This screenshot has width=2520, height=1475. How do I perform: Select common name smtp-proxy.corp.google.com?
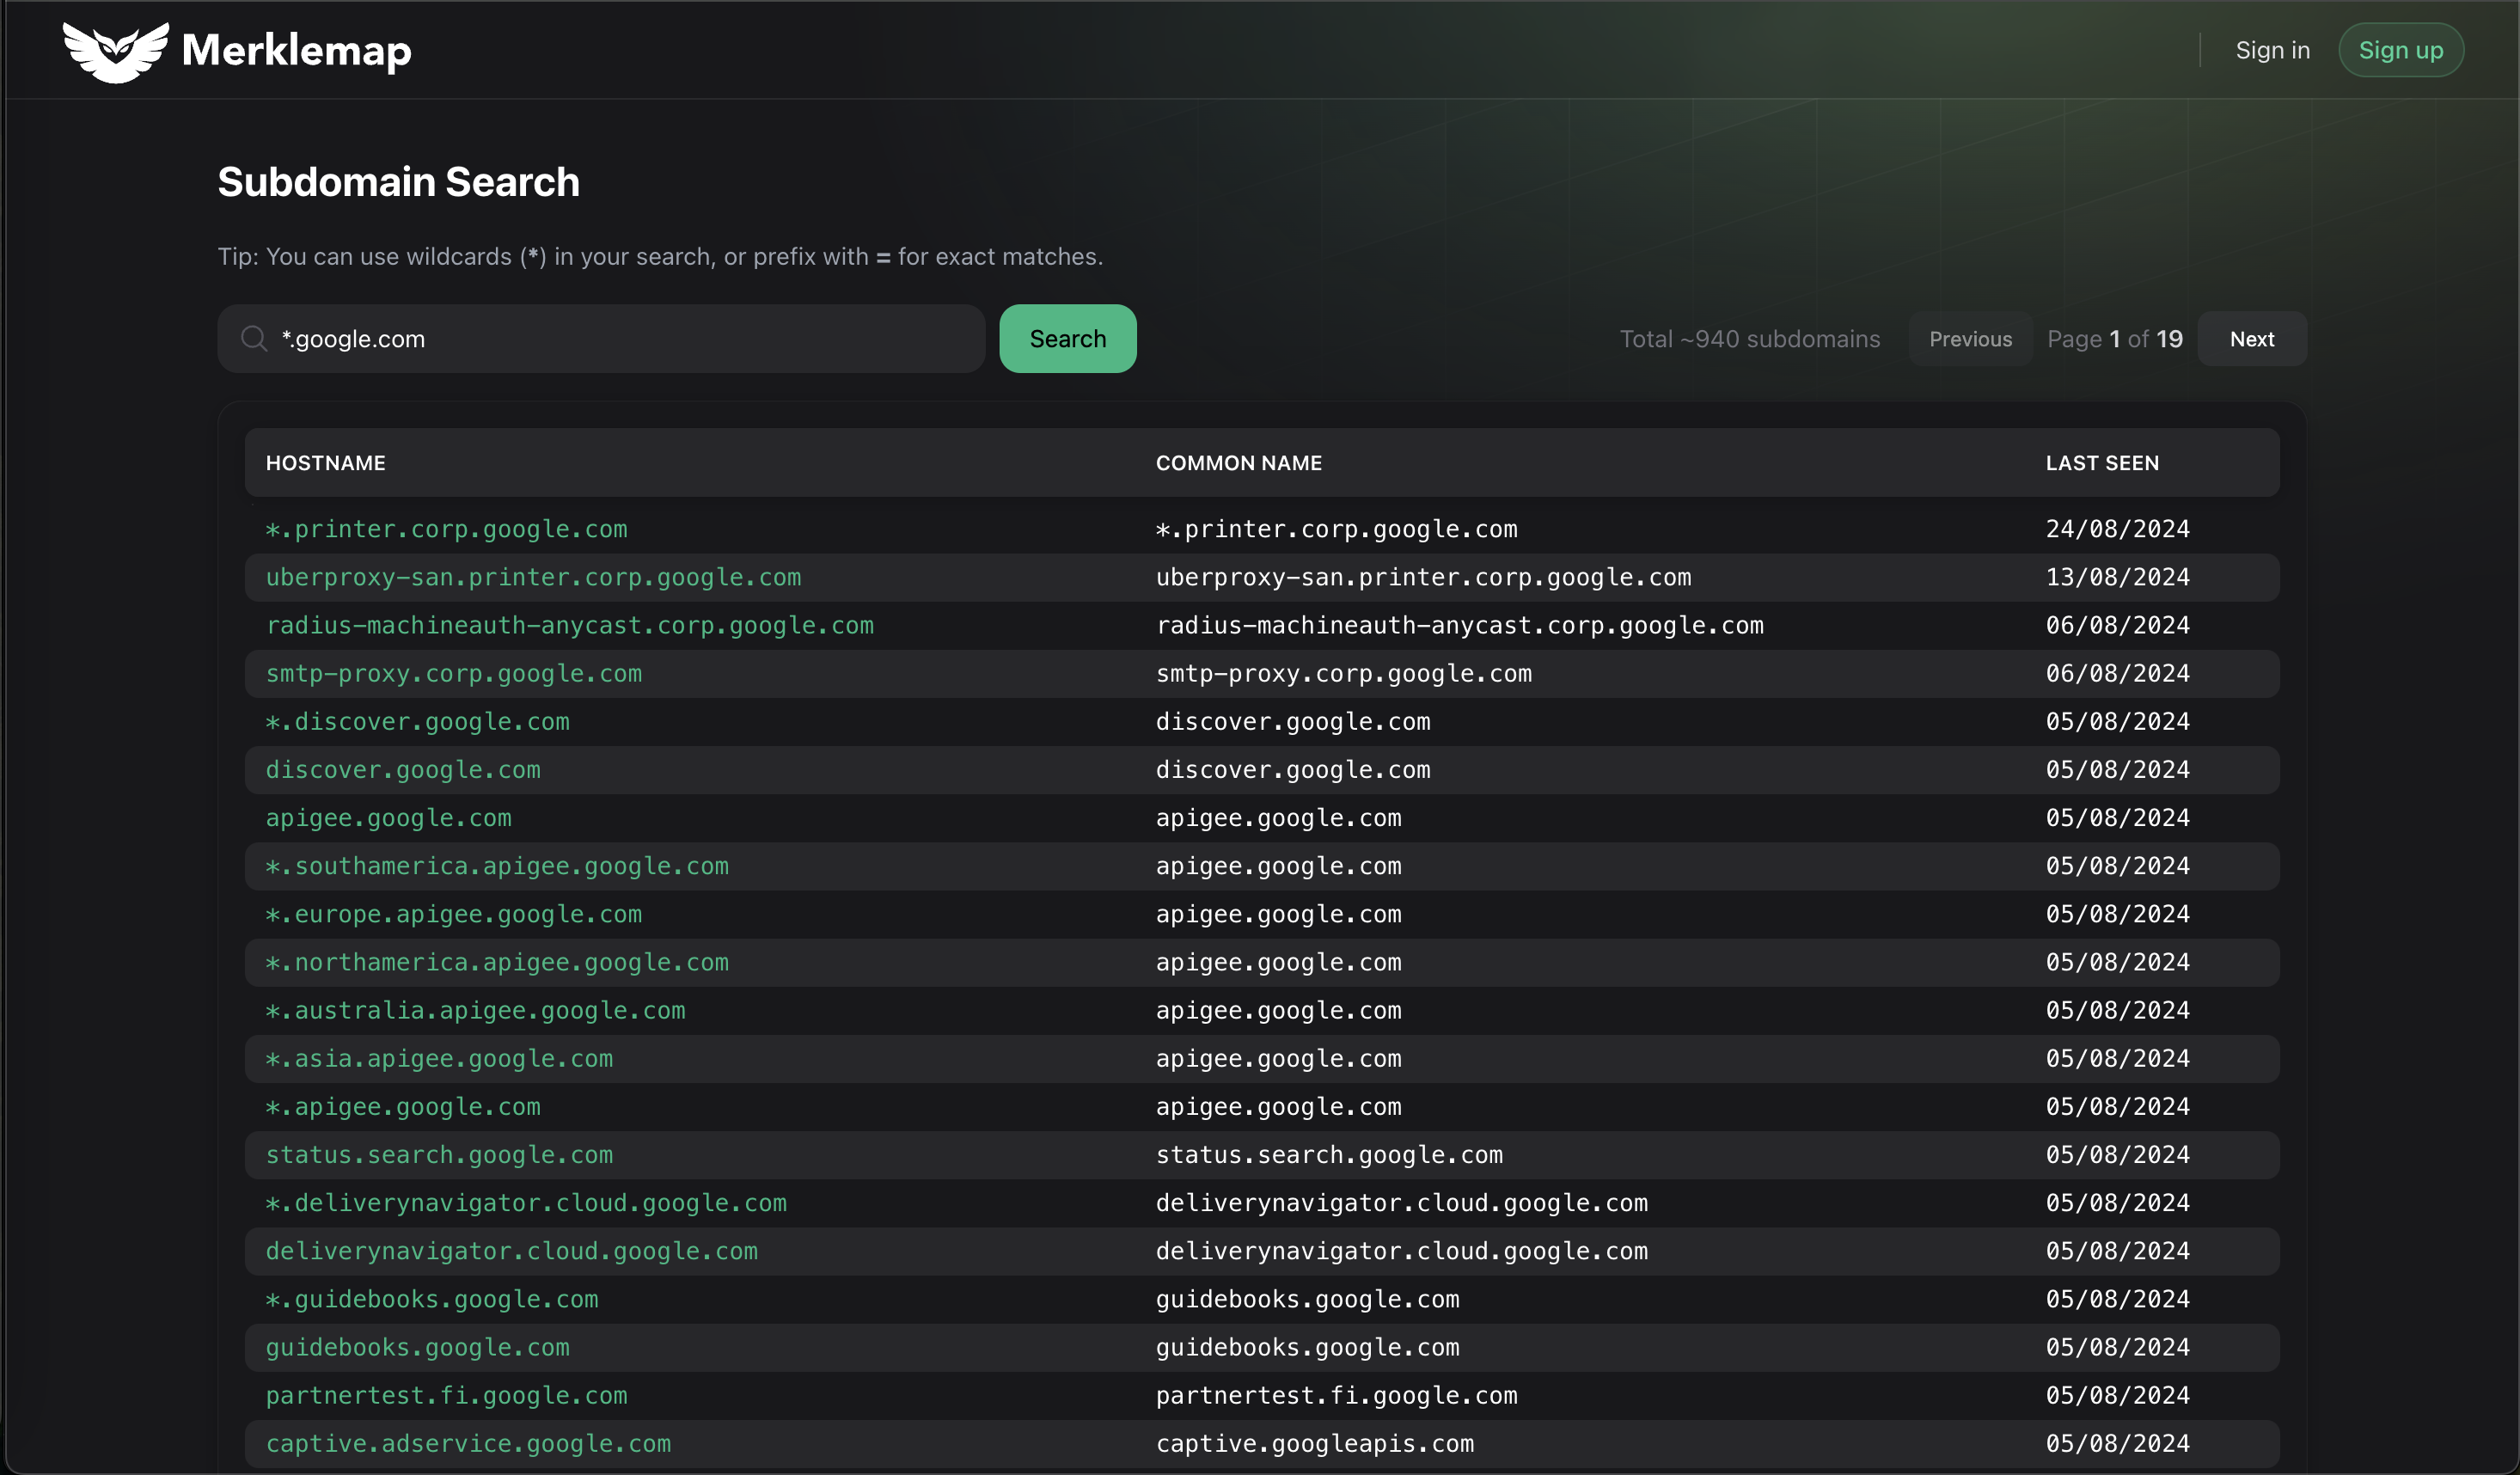click(x=1343, y=673)
